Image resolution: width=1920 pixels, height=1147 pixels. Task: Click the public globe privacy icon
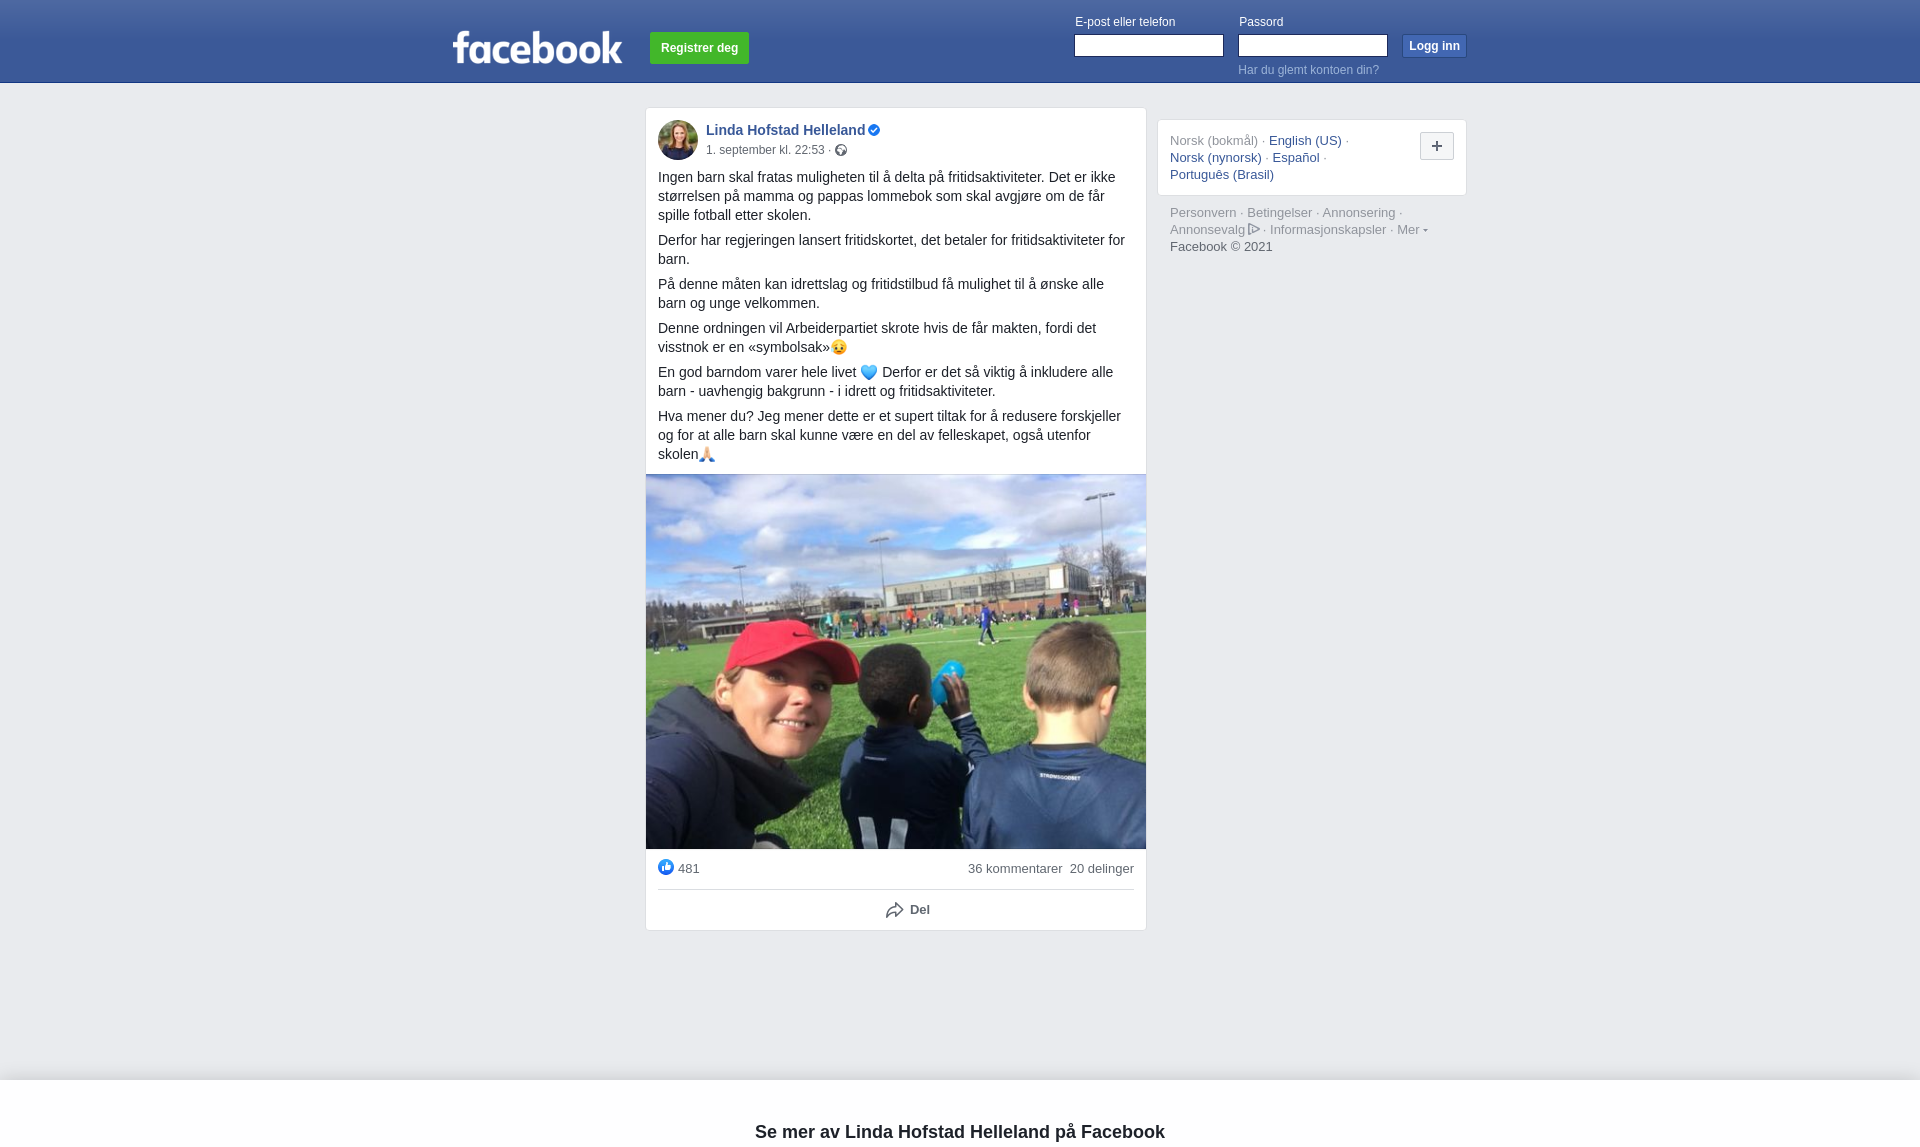[841, 150]
